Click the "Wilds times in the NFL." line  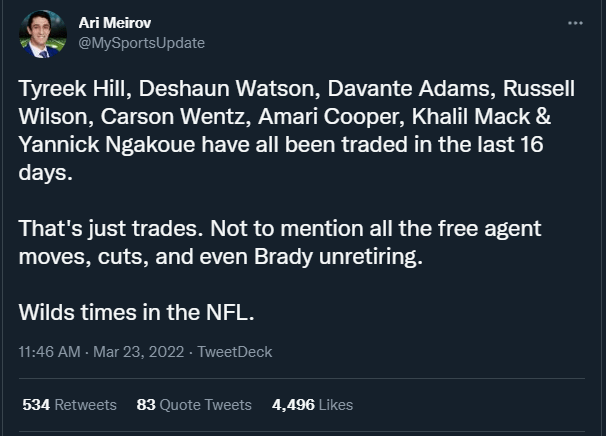click(x=138, y=312)
